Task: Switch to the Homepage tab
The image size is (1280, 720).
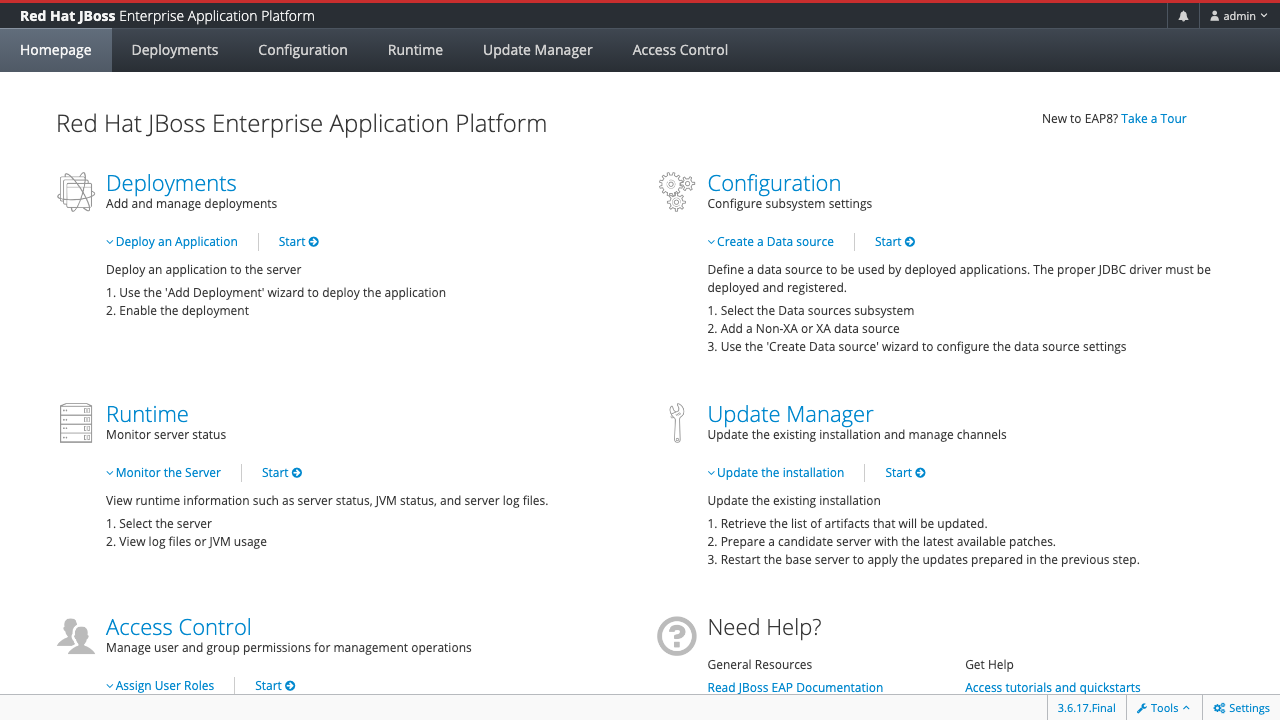Action: pos(56,50)
